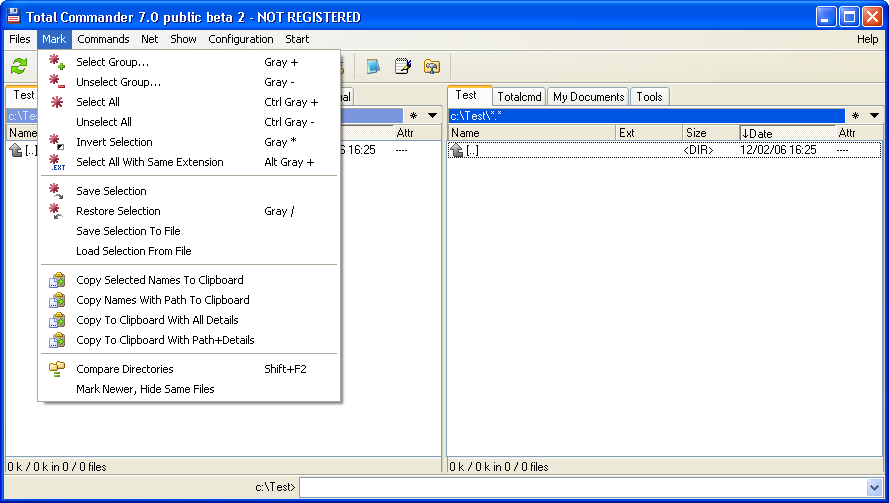Click the right panel path bar c:\Test\*.*
Screen dimensions: 889x503
[646, 116]
